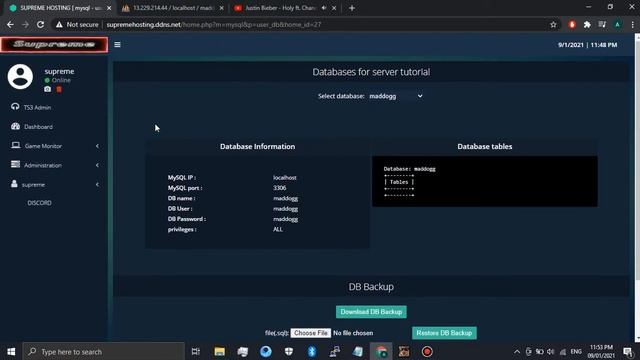Open the media control toolbar icon

[602, 24]
